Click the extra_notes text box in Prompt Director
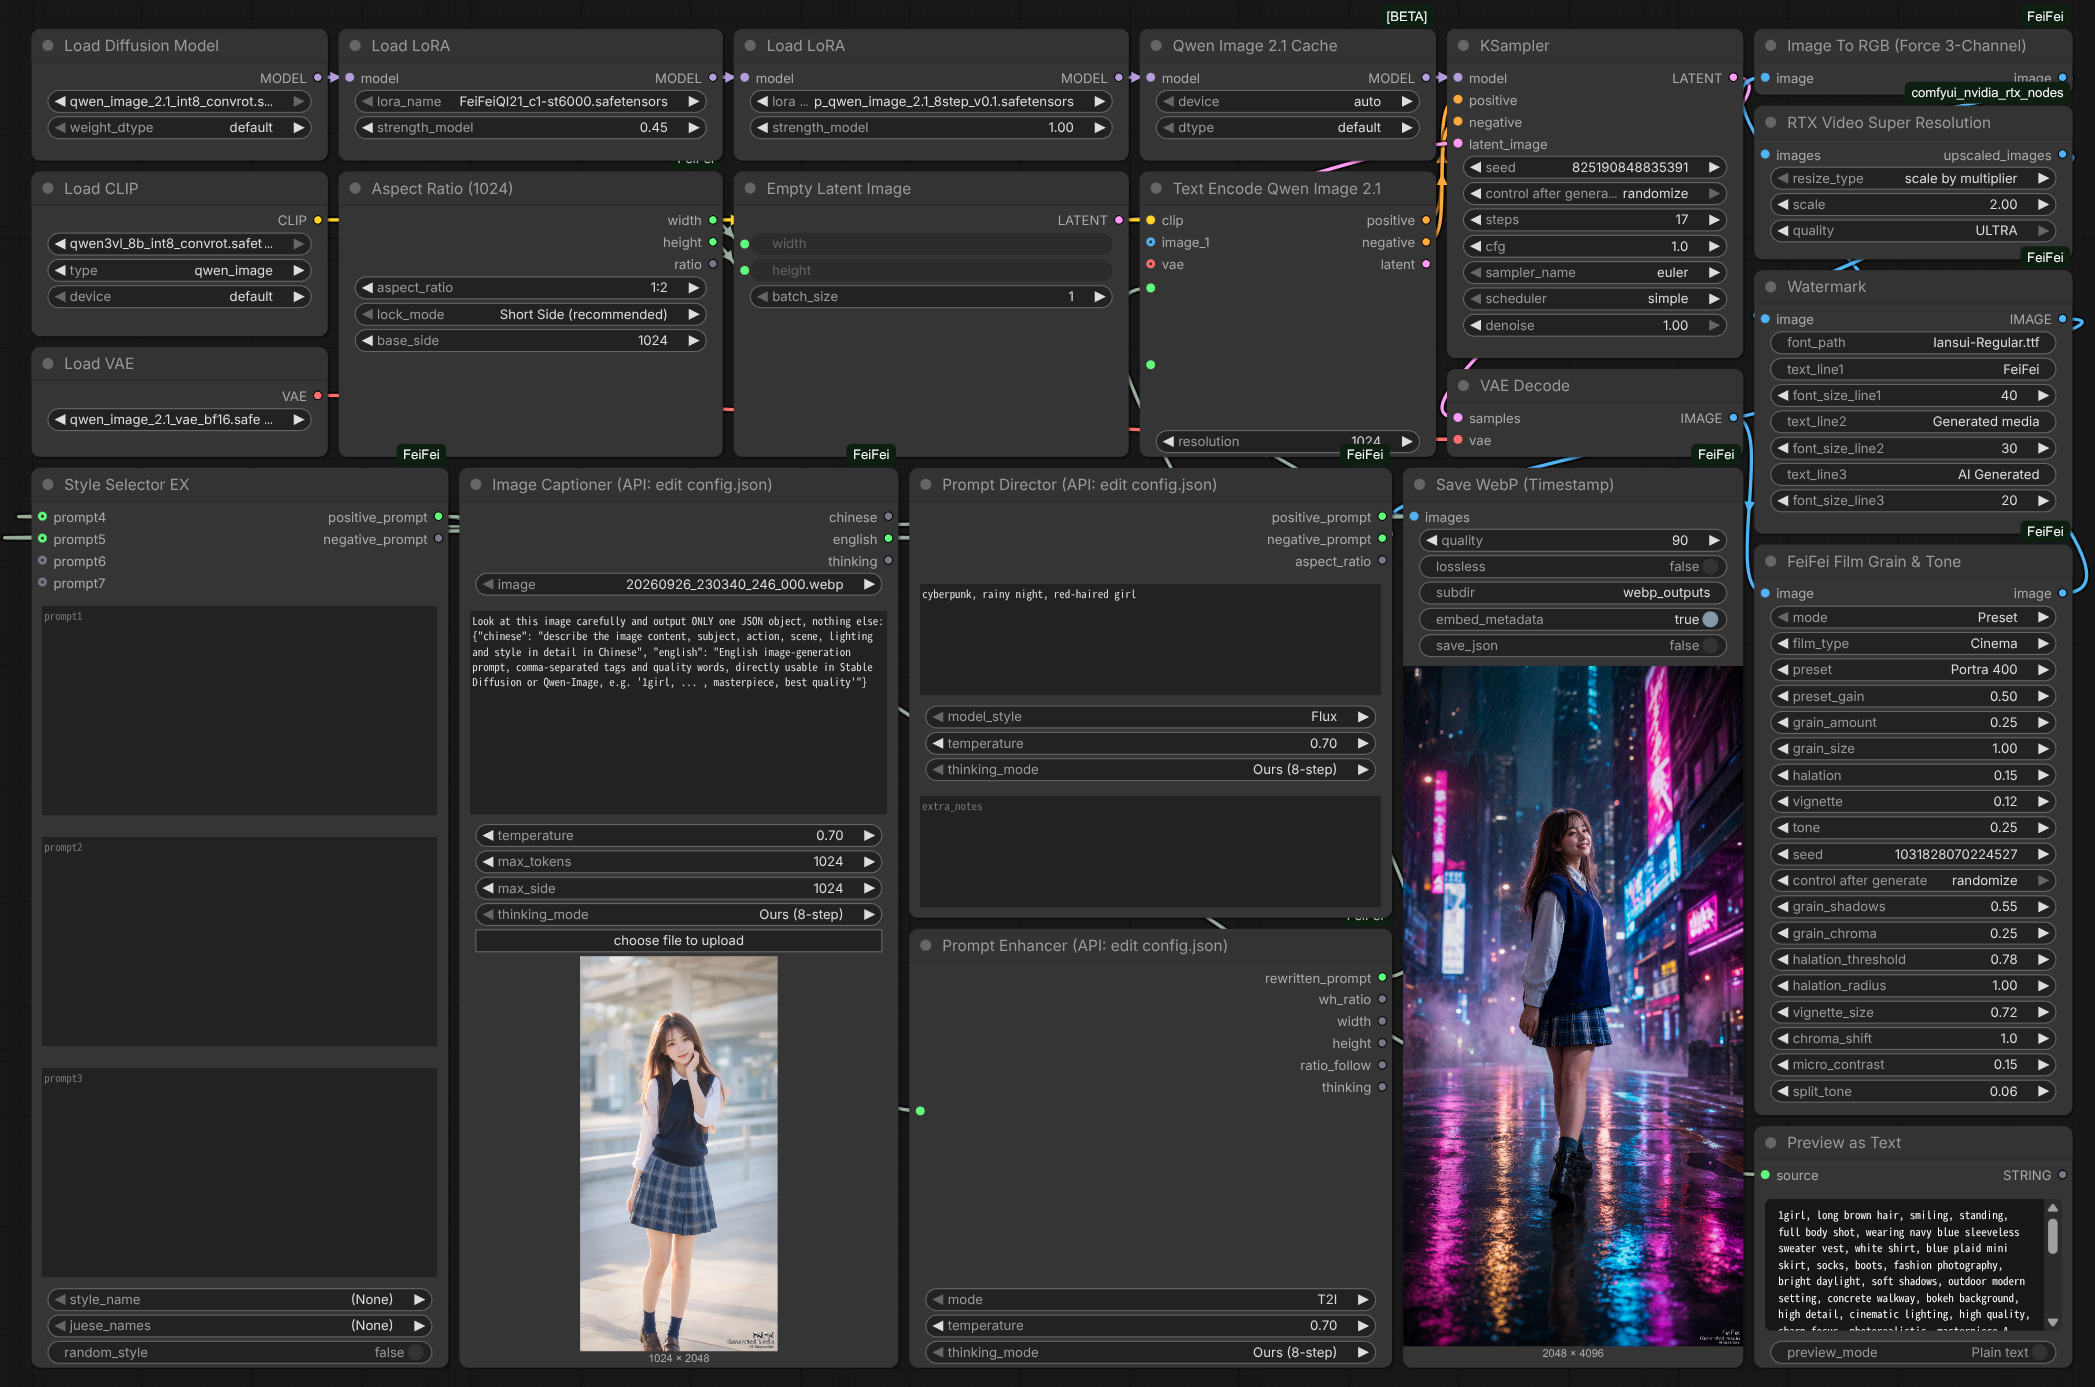The height and width of the screenshot is (1387, 2095). pyautogui.click(x=1150, y=852)
